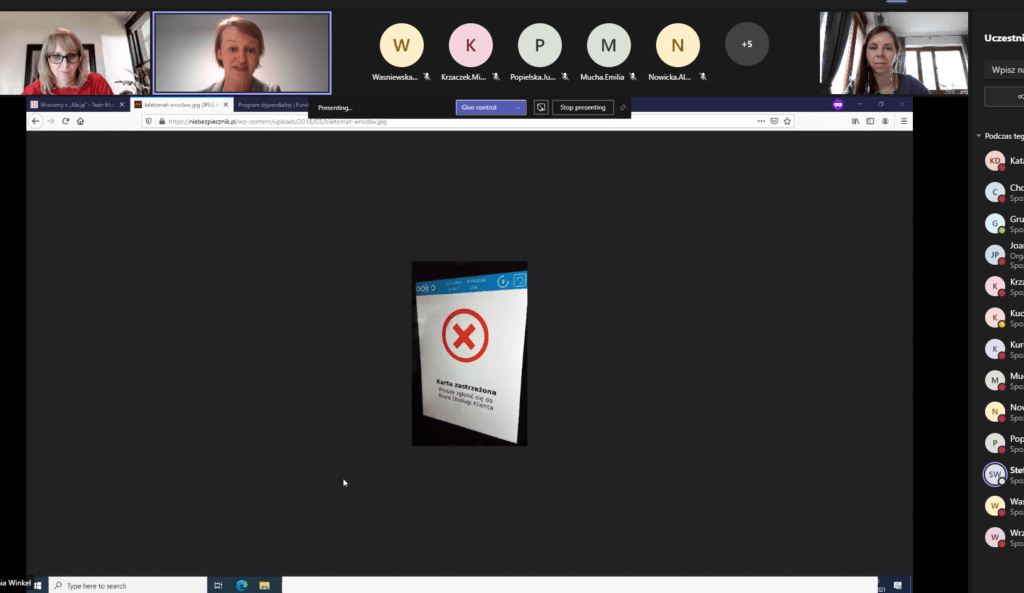Open the Firefox home page
This screenshot has height=593, width=1024.
[x=80, y=121]
